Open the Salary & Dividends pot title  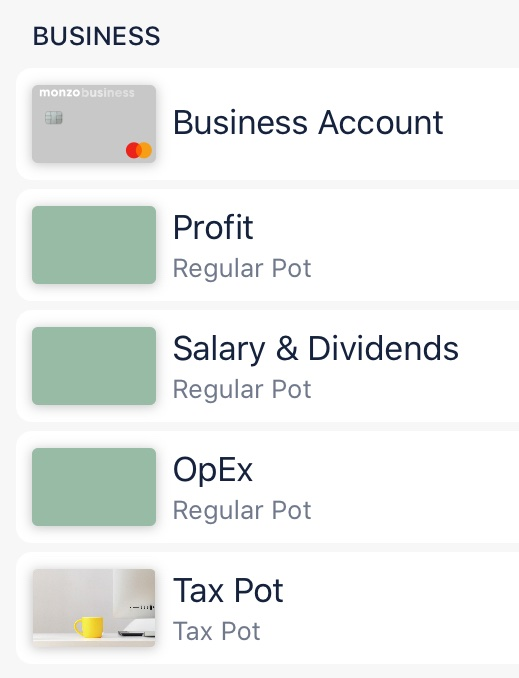(316, 349)
